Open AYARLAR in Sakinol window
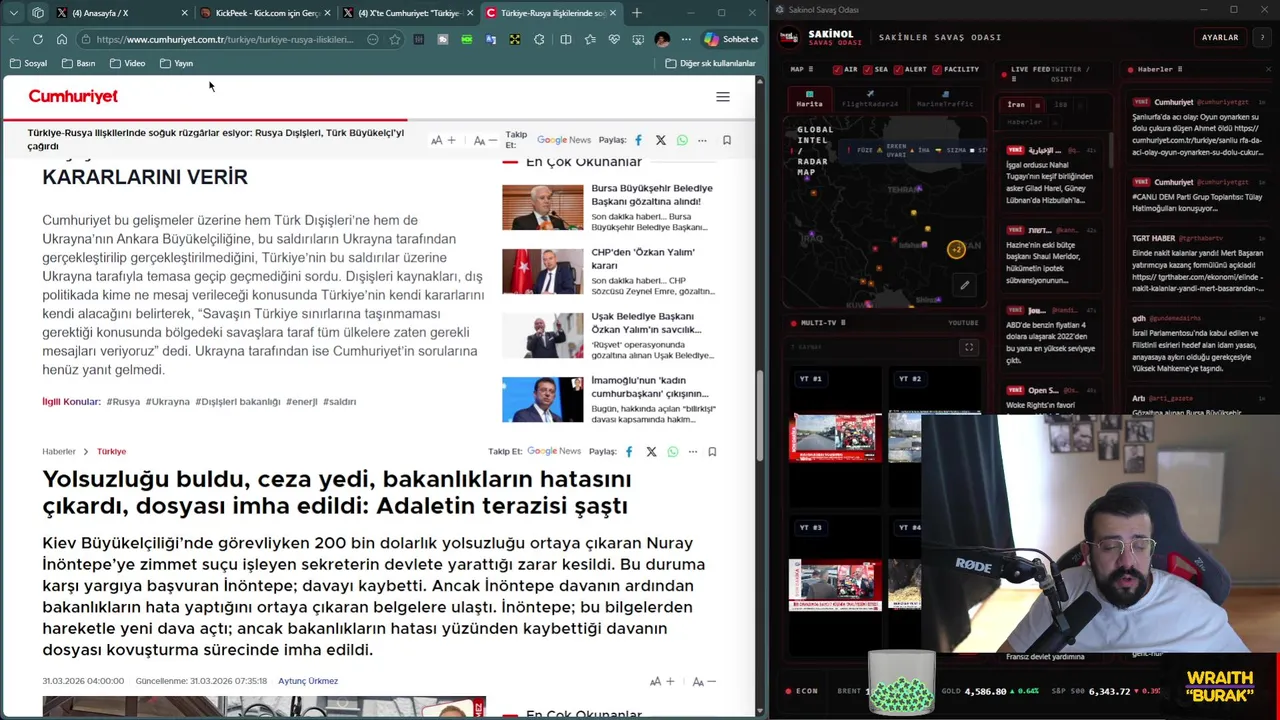 [x=1220, y=37]
